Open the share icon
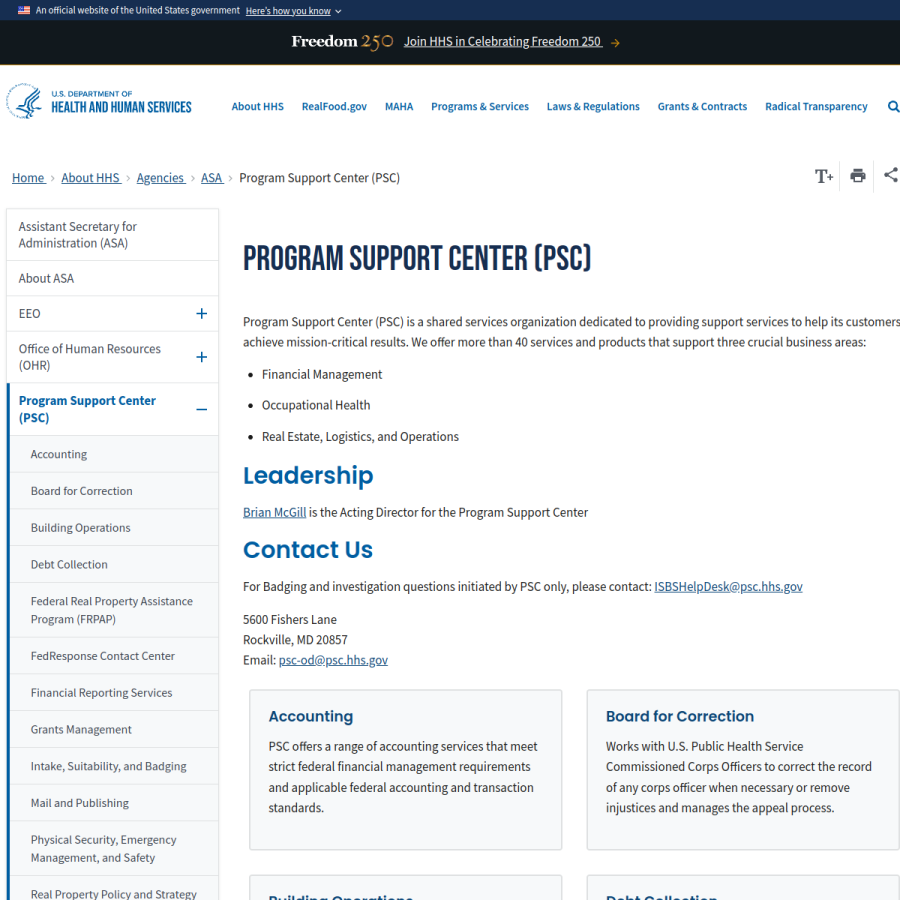900x900 pixels. point(891,175)
